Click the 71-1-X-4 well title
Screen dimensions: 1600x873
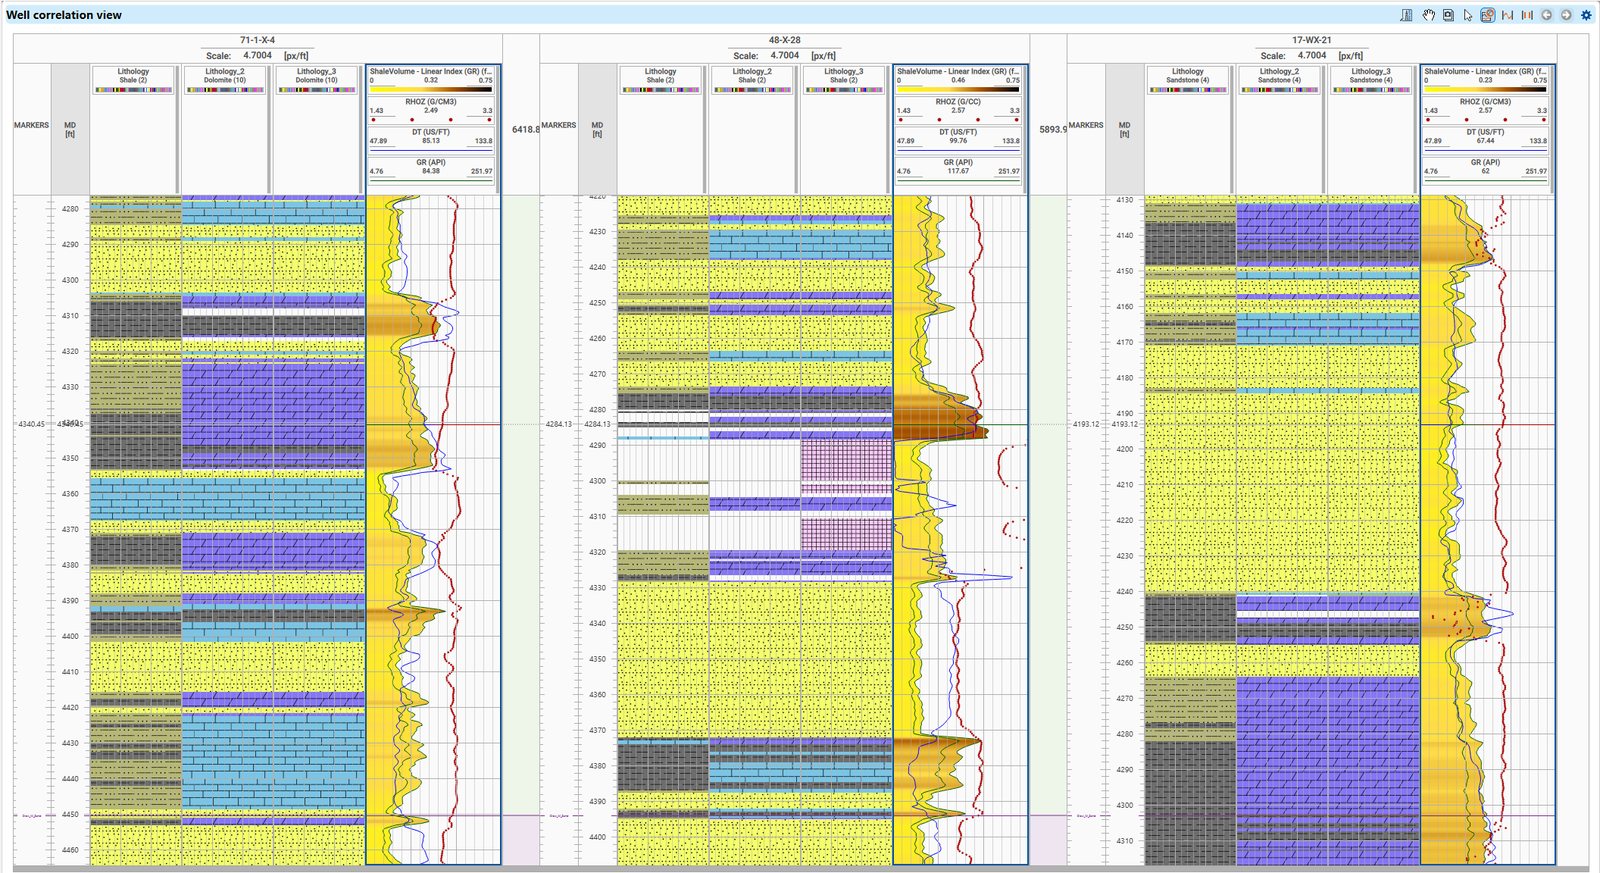257,41
